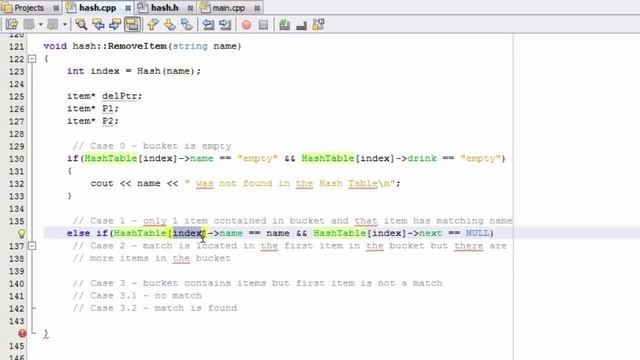Switch to the Projects tab

pyautogui.click(x=29, y=8)
